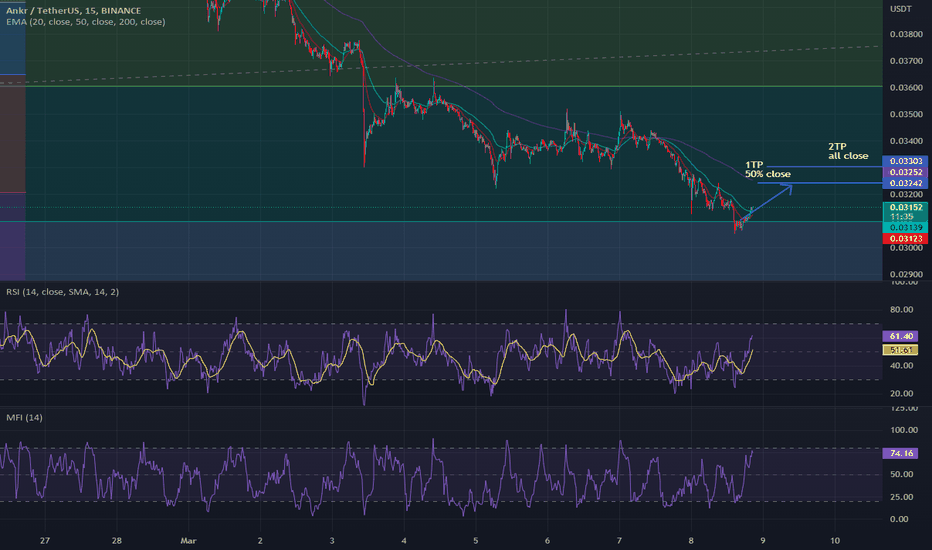Click the 0.03000 price axis tick
This screenshot has width=932, height=550.
point(906,248)
